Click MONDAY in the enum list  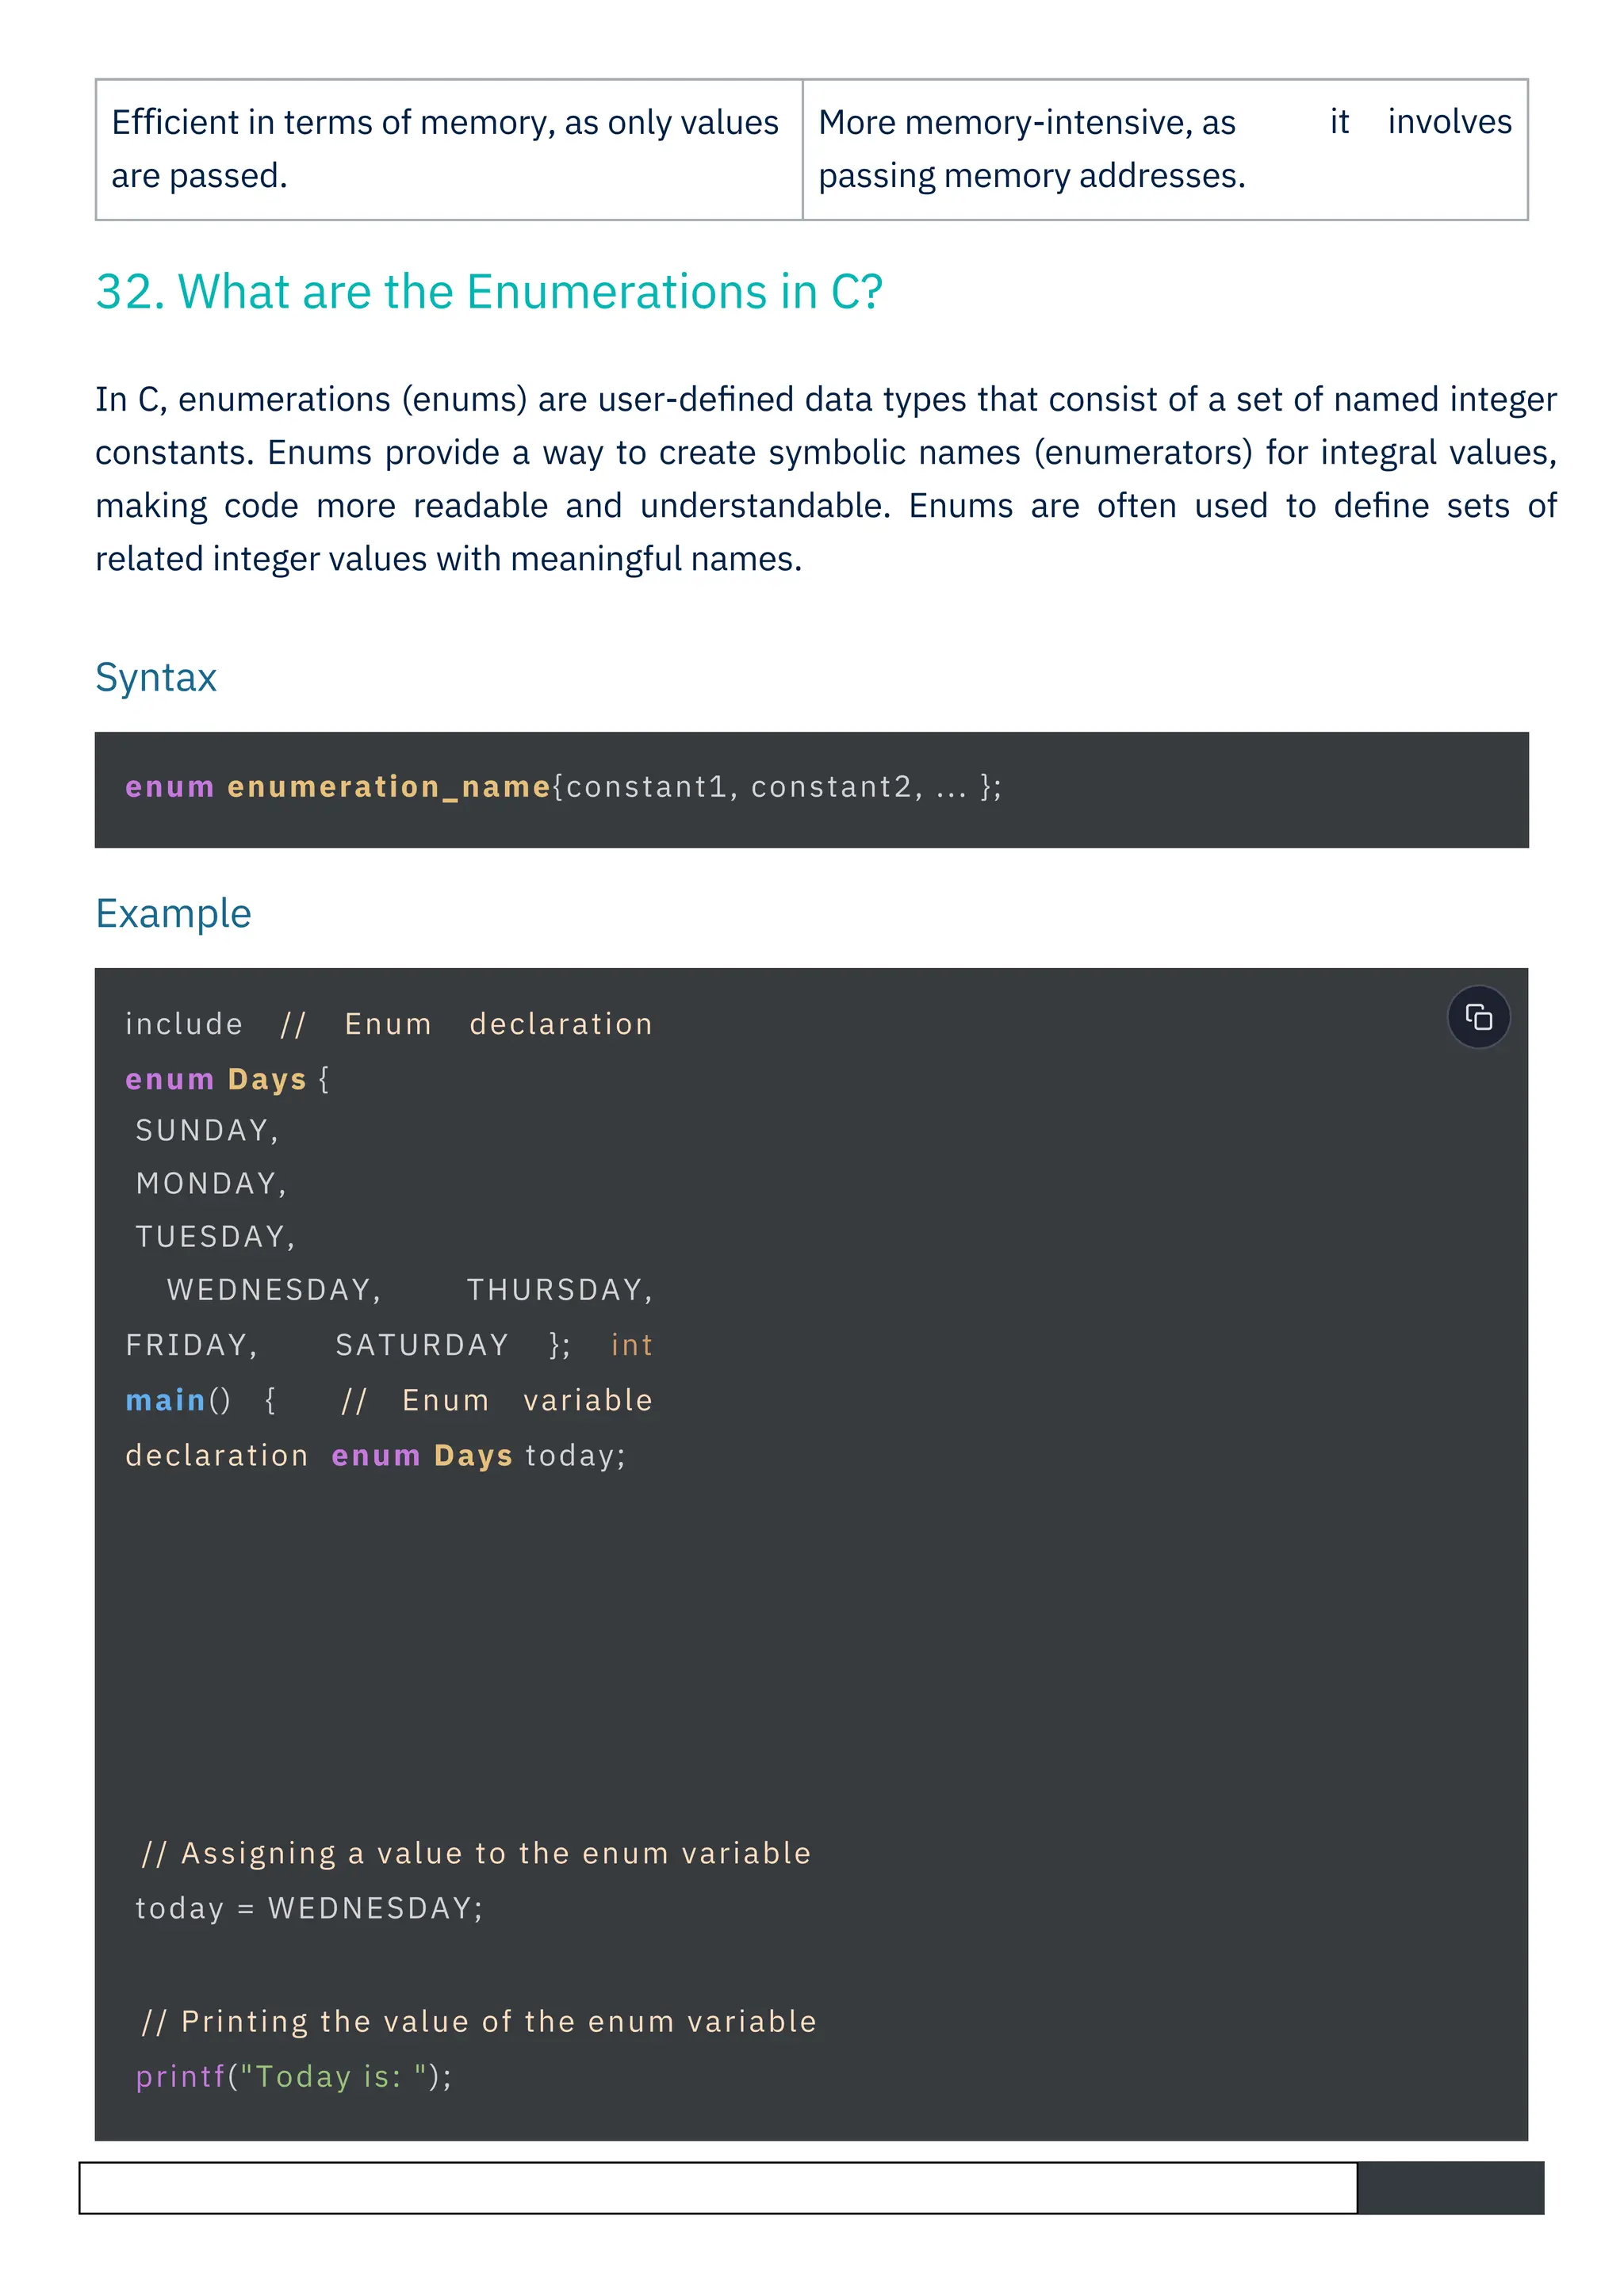pos(211,1183)
